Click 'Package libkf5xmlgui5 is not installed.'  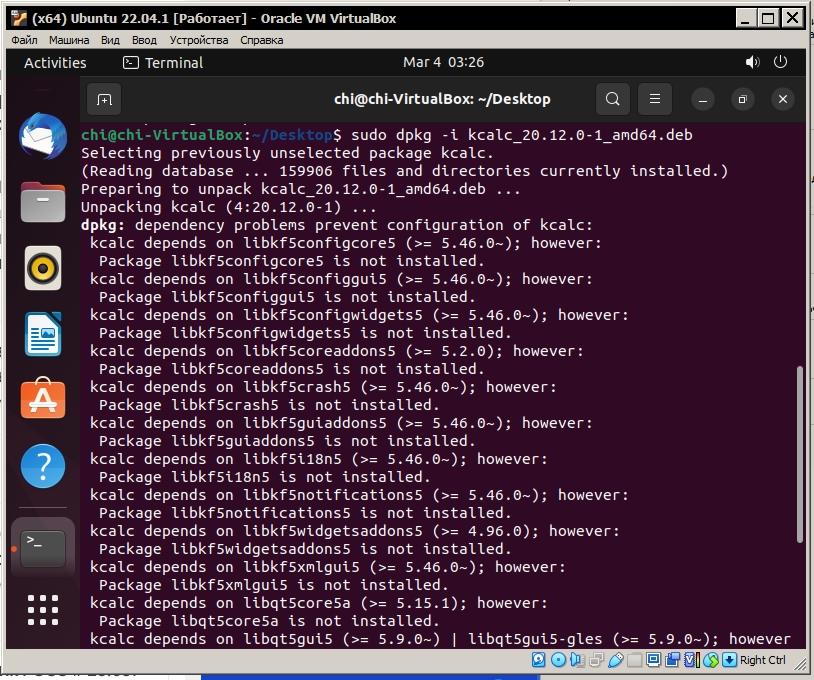(x=274, y=585)
